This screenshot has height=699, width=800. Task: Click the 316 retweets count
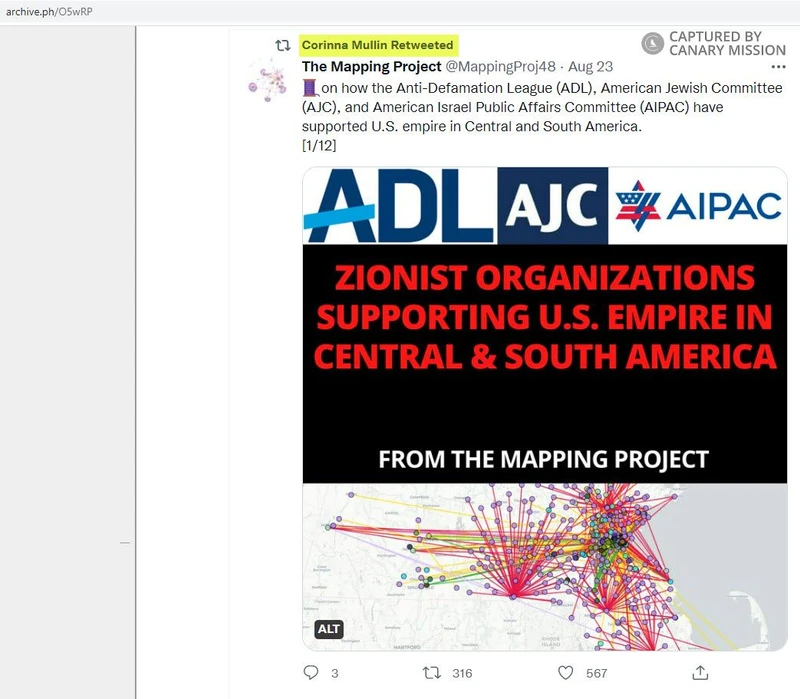(462, 673)
